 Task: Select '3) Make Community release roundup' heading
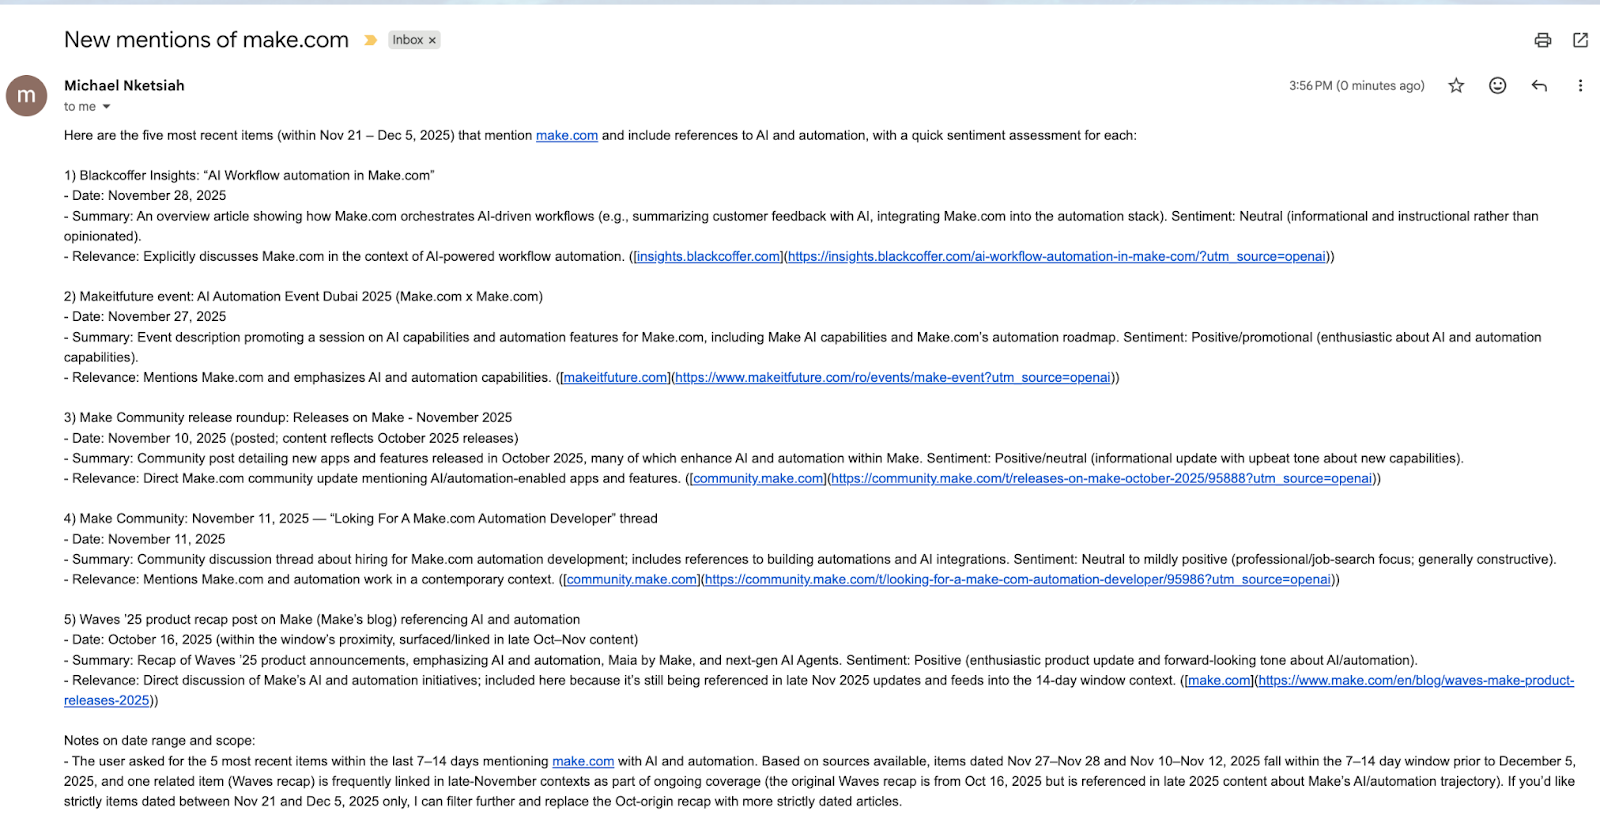click(288, 418)
